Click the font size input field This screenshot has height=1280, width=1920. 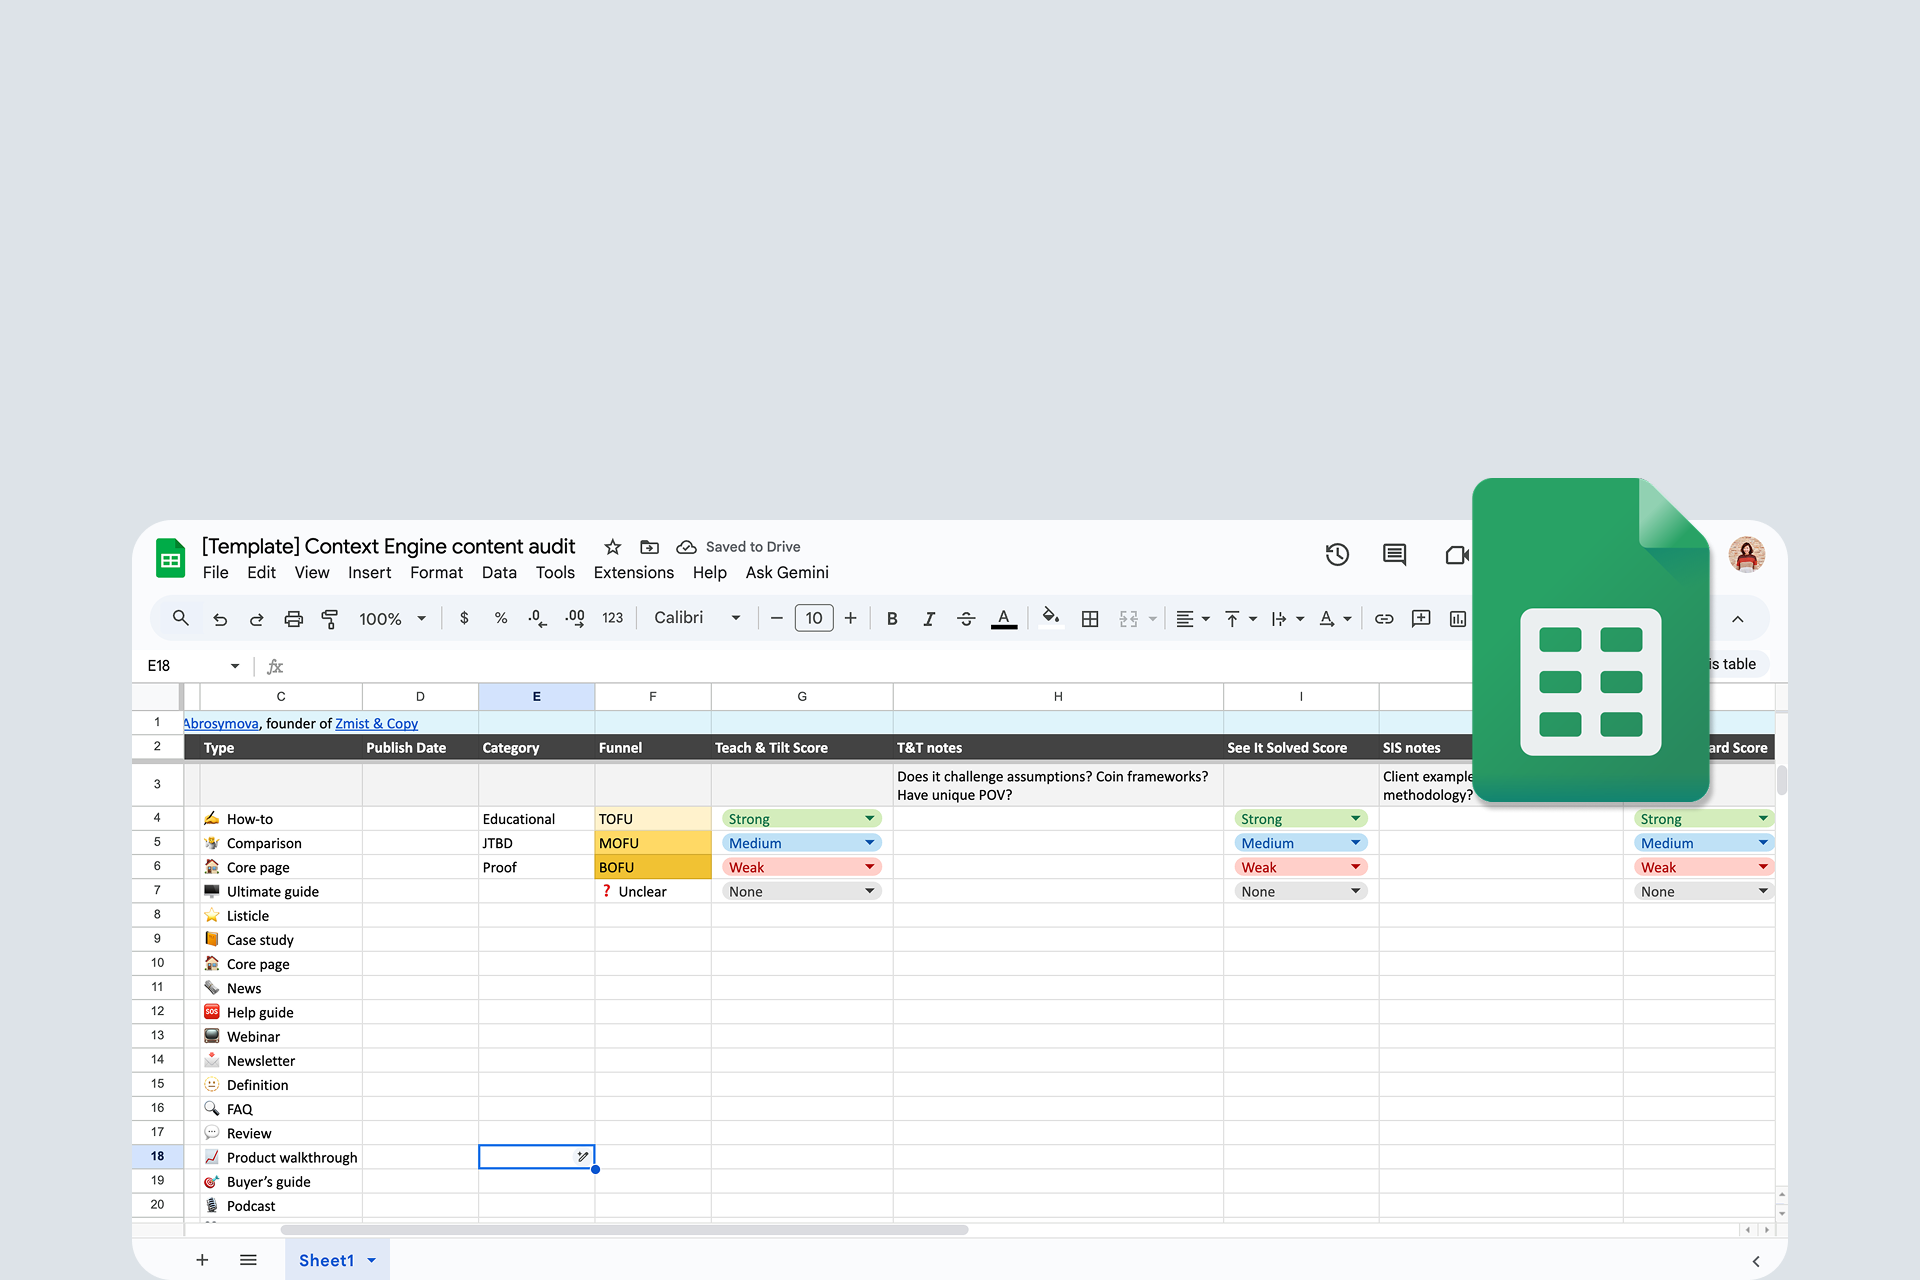click(813, 618)
